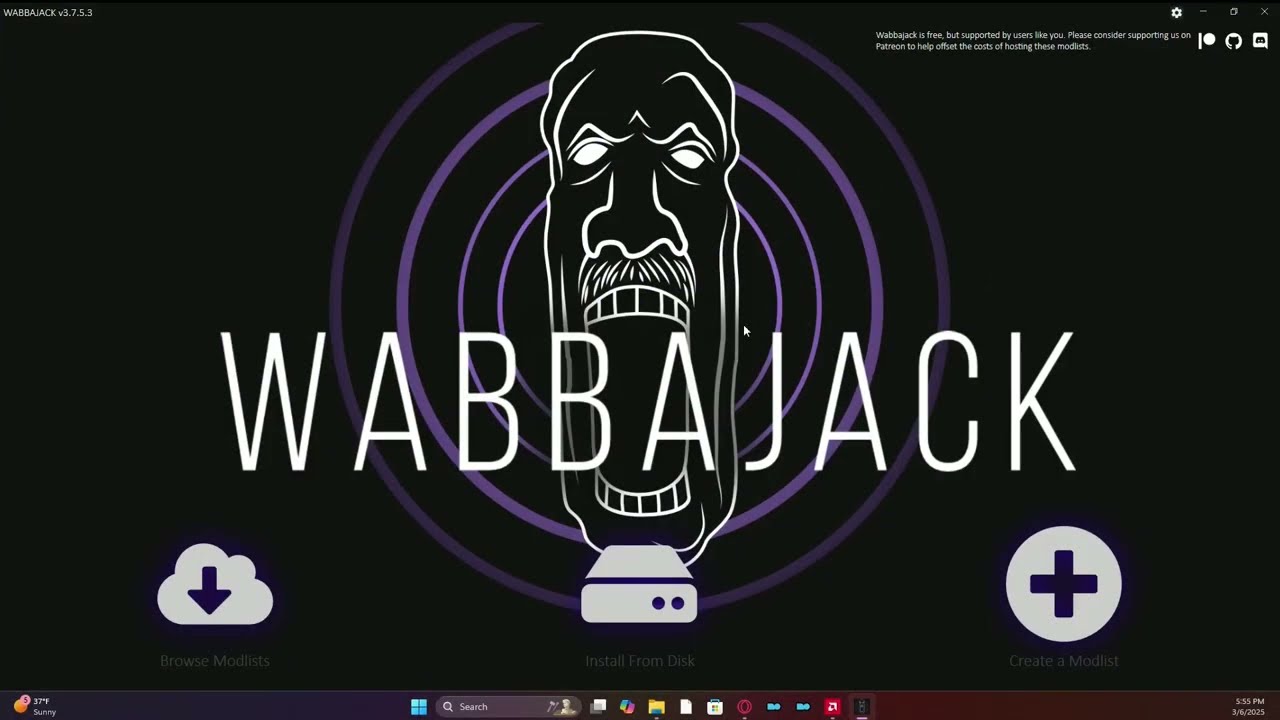Click the taskbar Search box
The width and height of the screenshot is (1280, 720).
pyautogui.click(x=509, y=707)
